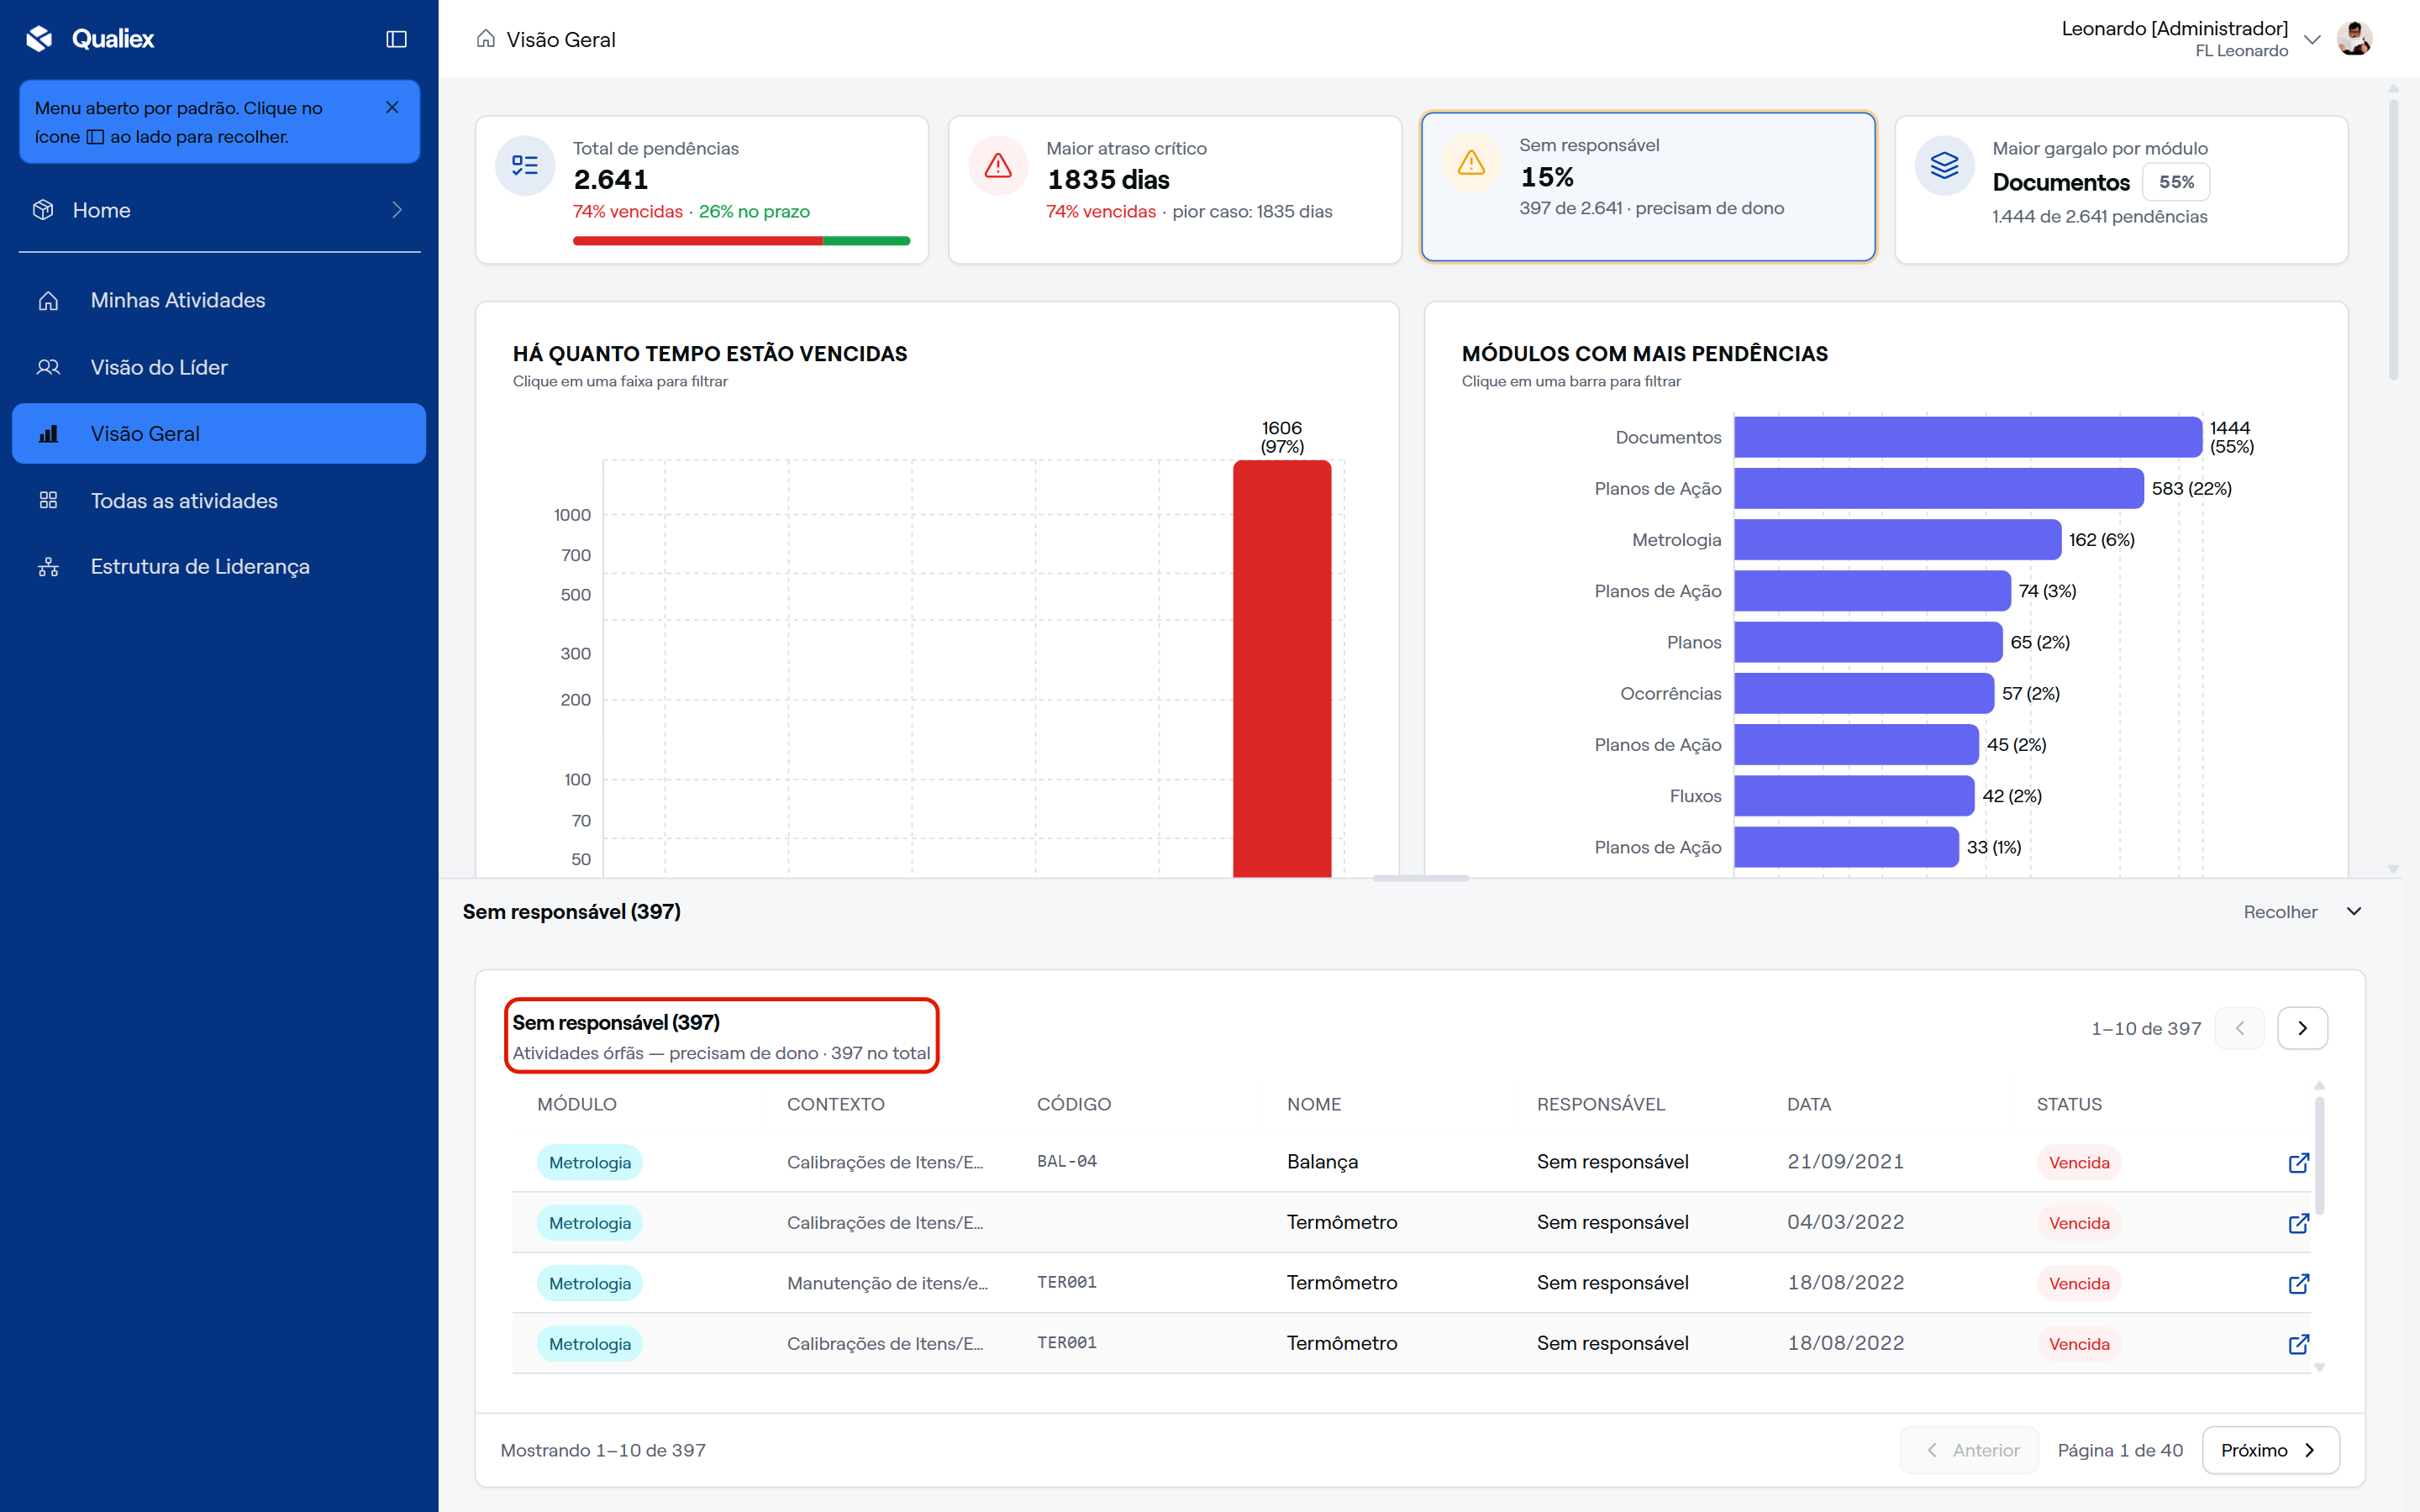
Task: Select the Maior atraso crítico card
Action: click(x=1175, y=190)
